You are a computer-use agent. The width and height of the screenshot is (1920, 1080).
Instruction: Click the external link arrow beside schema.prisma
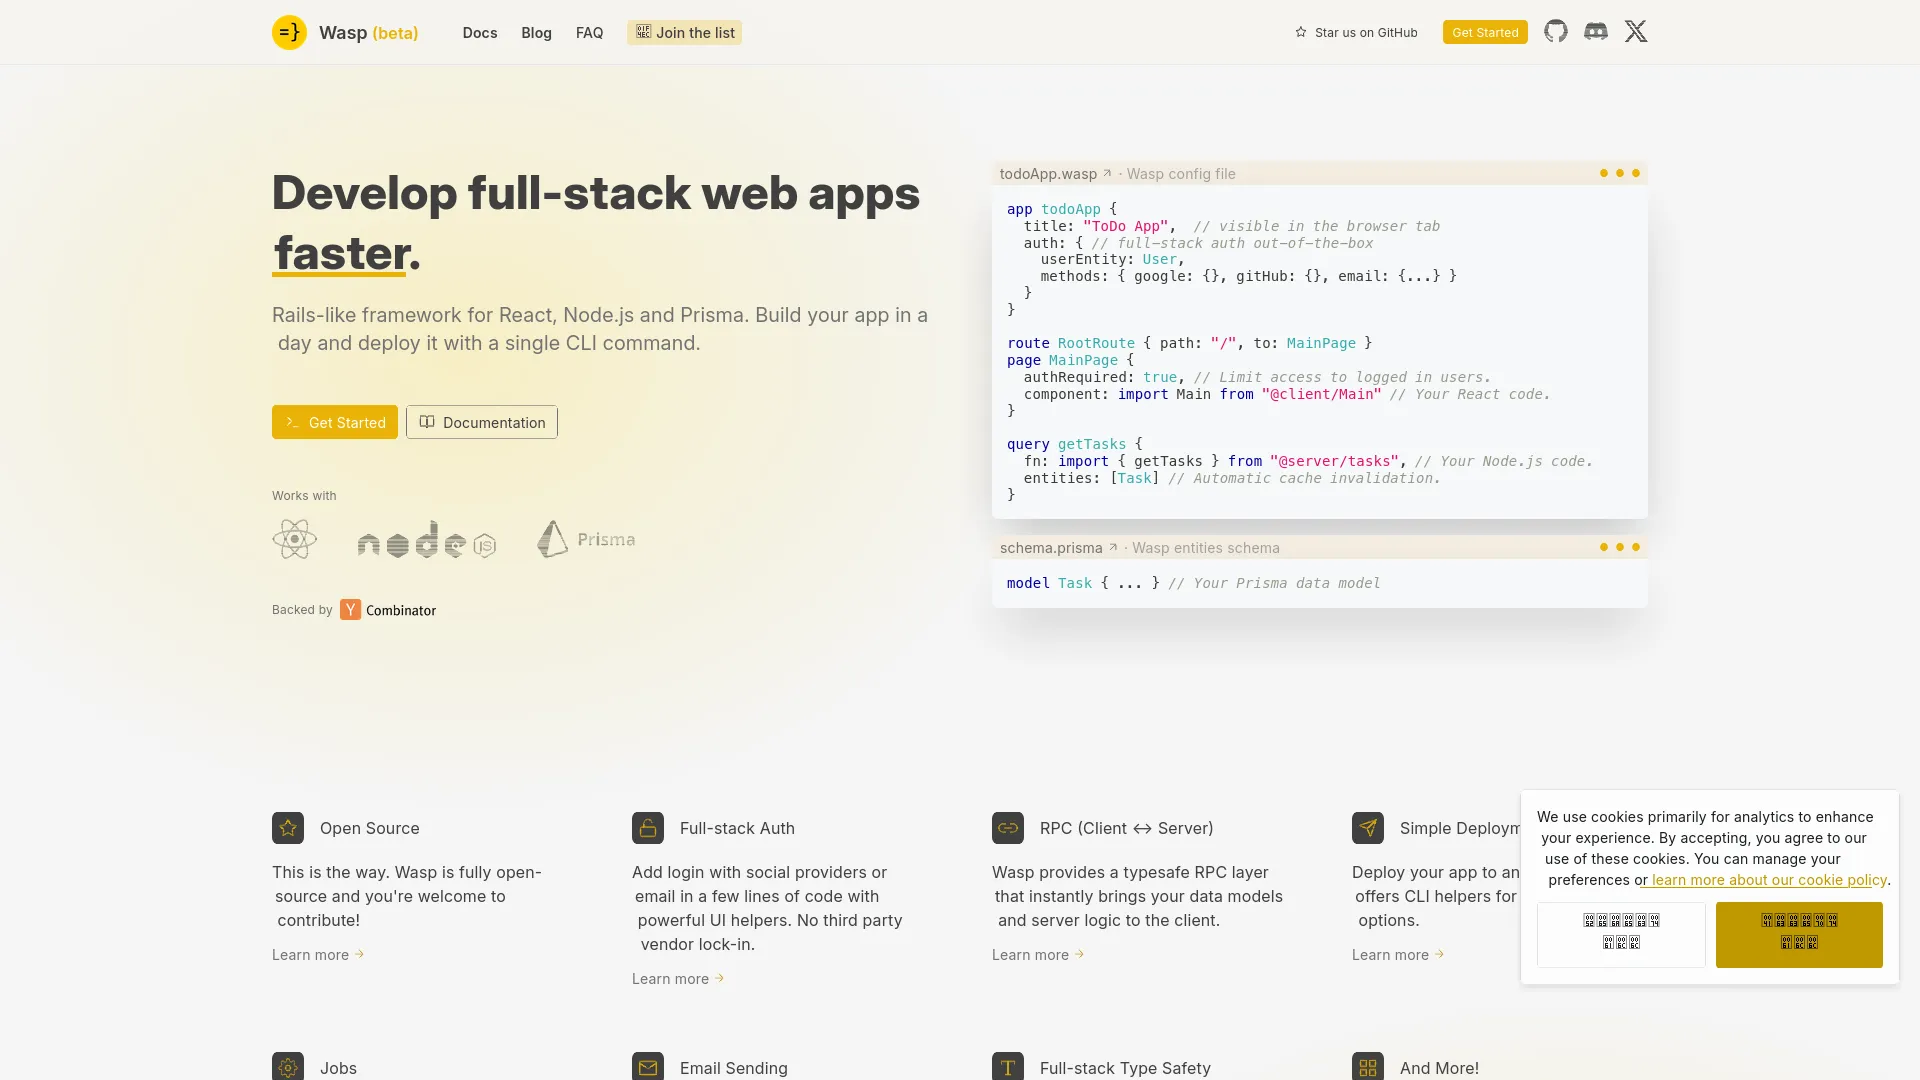(1113, 547)
